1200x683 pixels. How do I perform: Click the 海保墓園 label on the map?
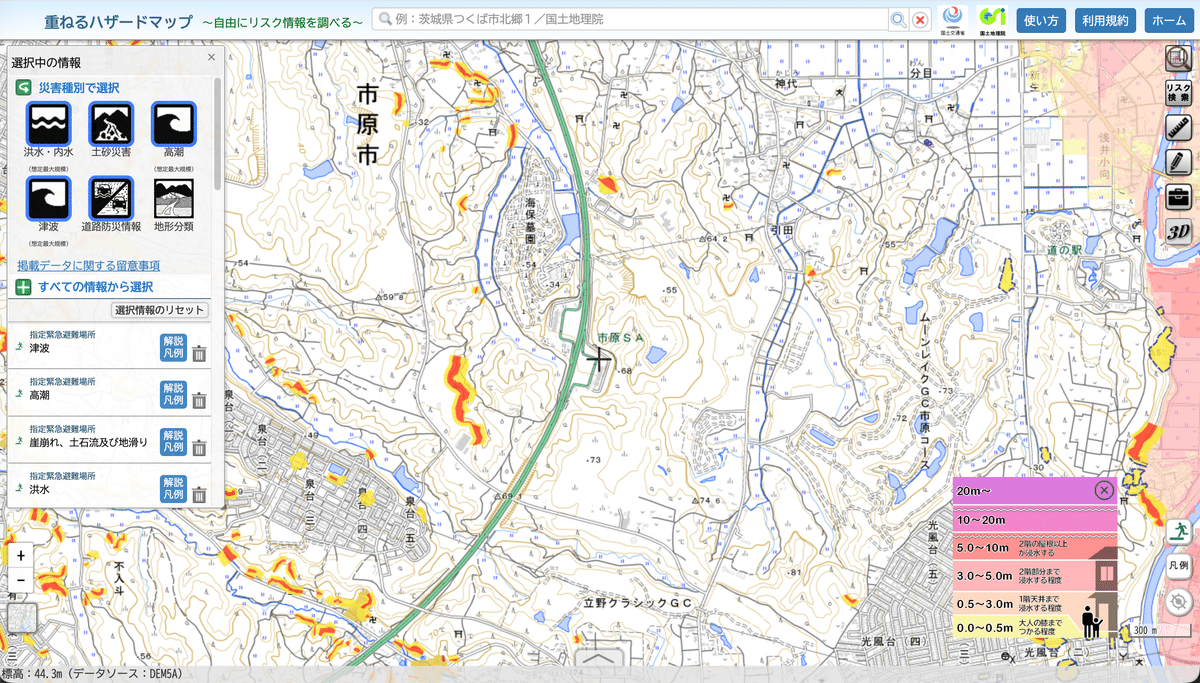pos(532,223)
